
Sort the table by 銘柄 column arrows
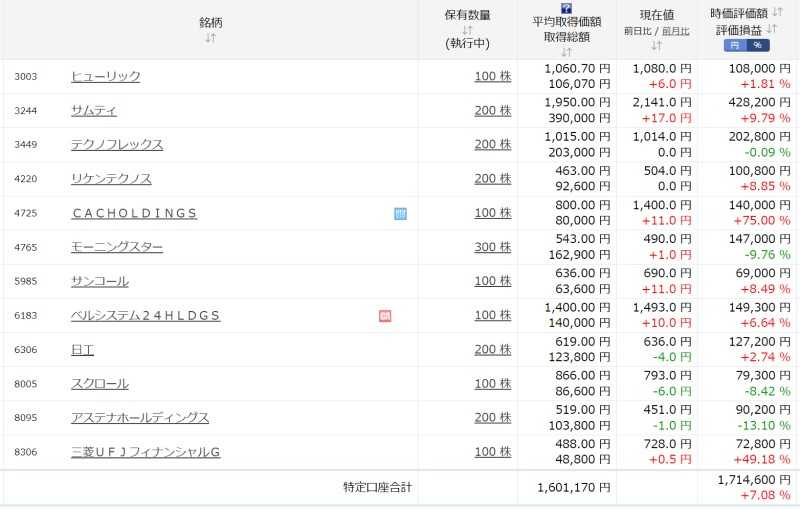[210, 38]
